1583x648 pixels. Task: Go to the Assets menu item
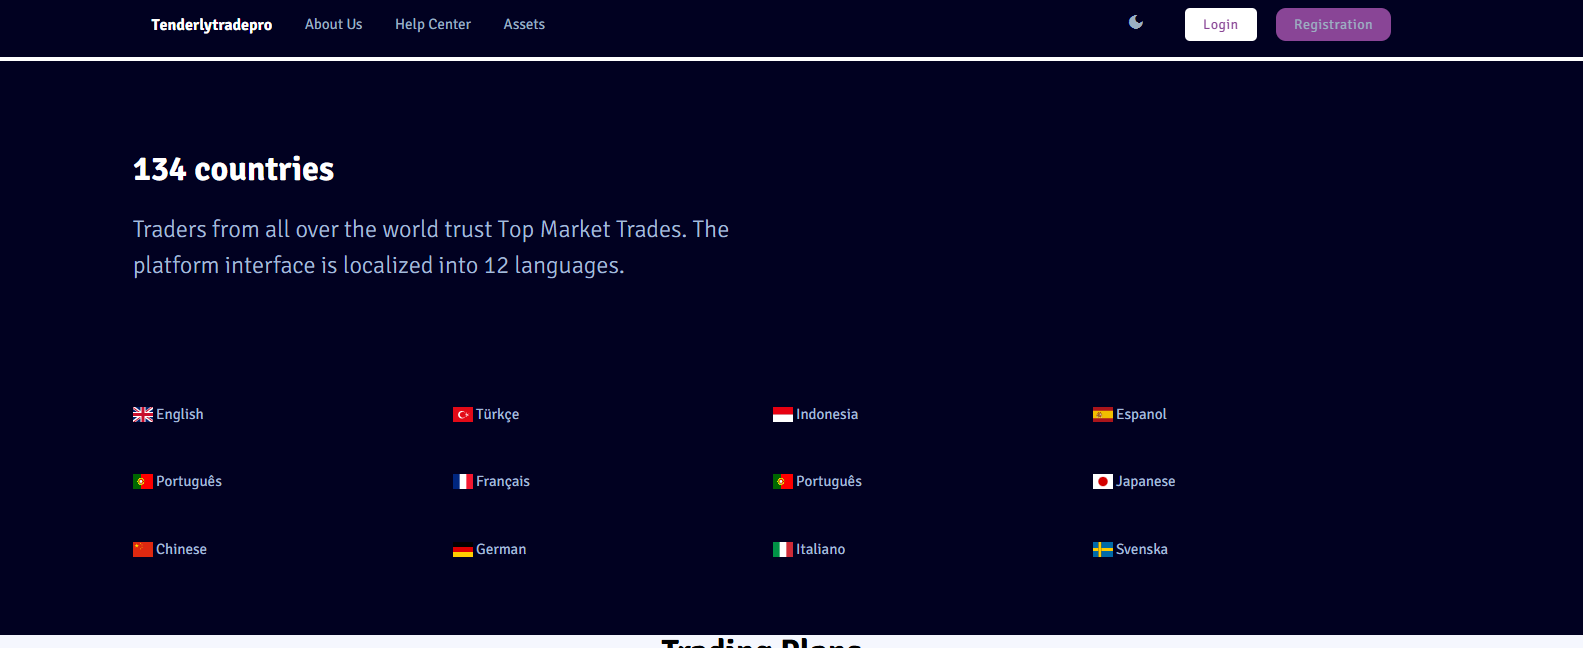(524, 24)
